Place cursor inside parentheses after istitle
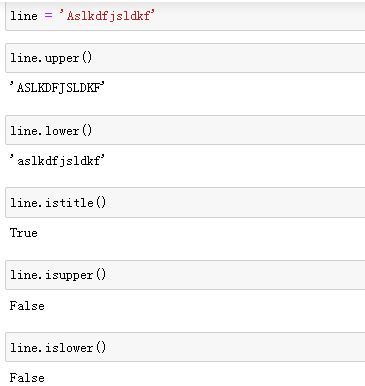The width and height of the screenshot is (365, 386). pyautogui.click(x=101, y=203)
